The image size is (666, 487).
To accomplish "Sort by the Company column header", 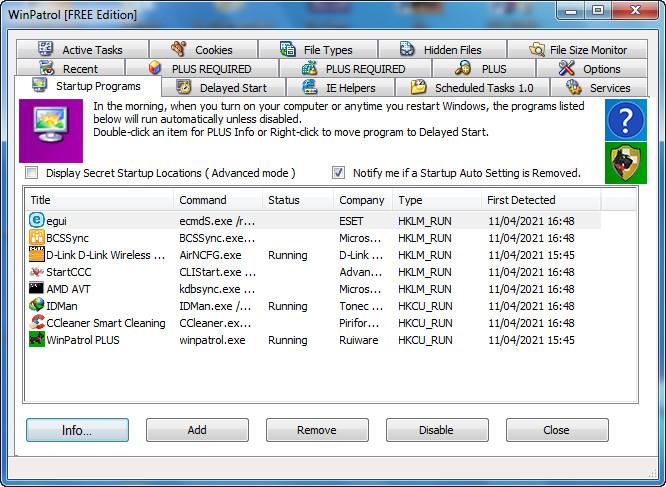I will click(363, 200).
